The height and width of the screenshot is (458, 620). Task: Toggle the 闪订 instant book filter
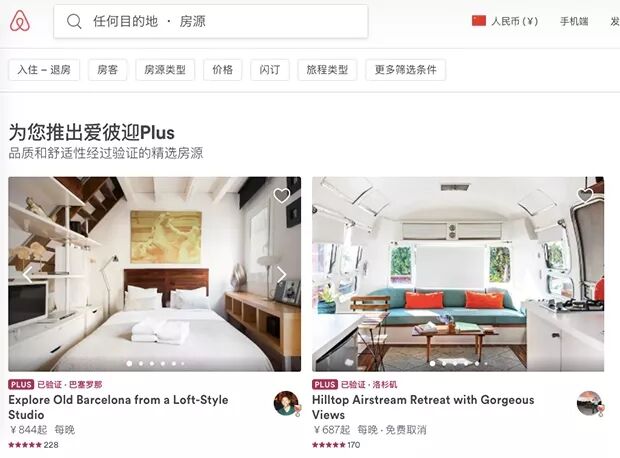pyautogui.click(x=270, y=70)
